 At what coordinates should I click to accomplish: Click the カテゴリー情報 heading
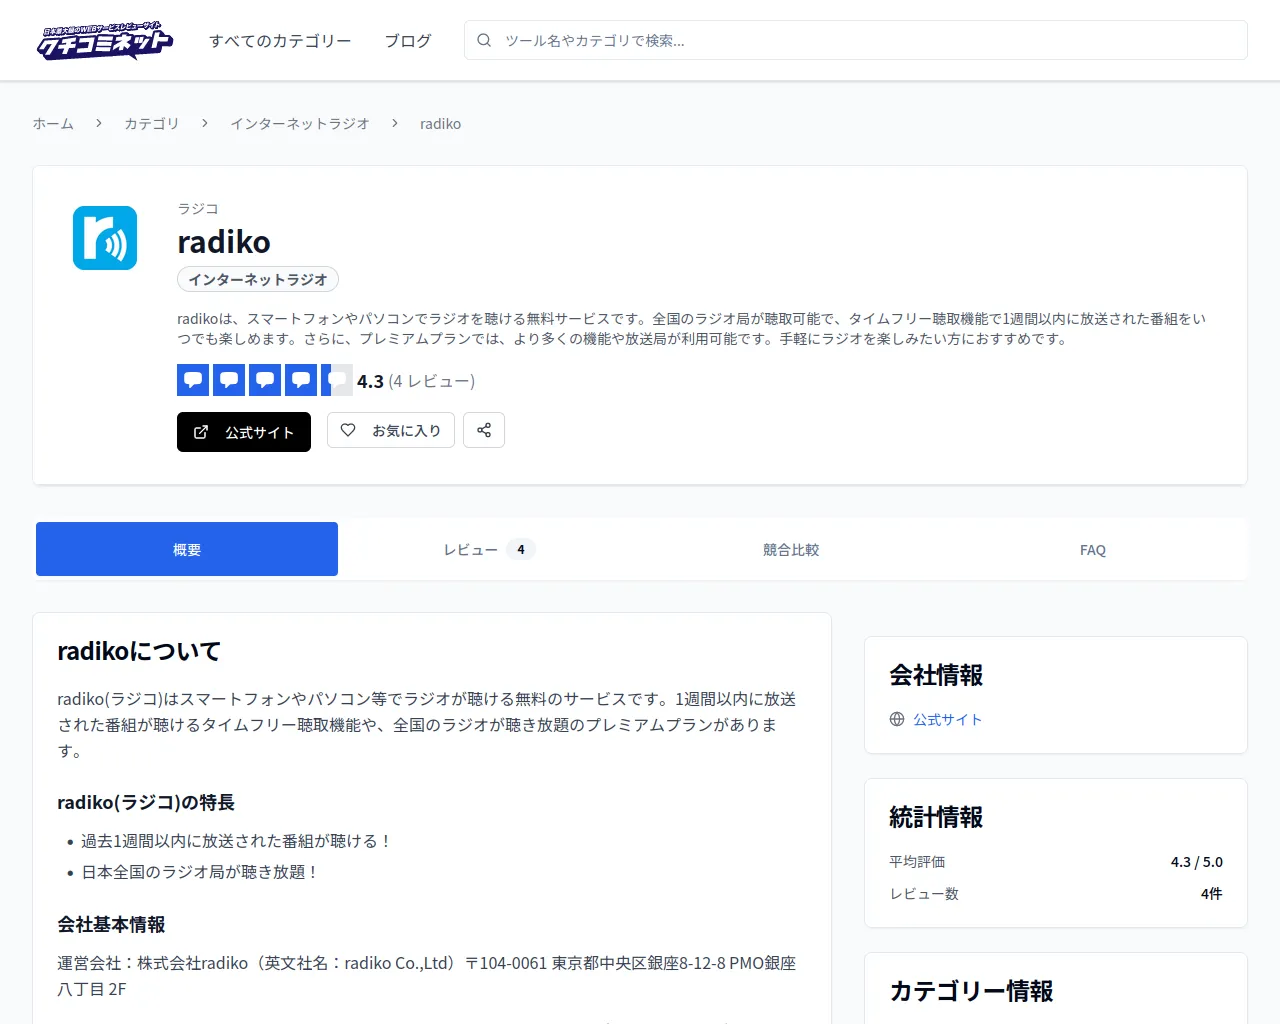(971, 991)
